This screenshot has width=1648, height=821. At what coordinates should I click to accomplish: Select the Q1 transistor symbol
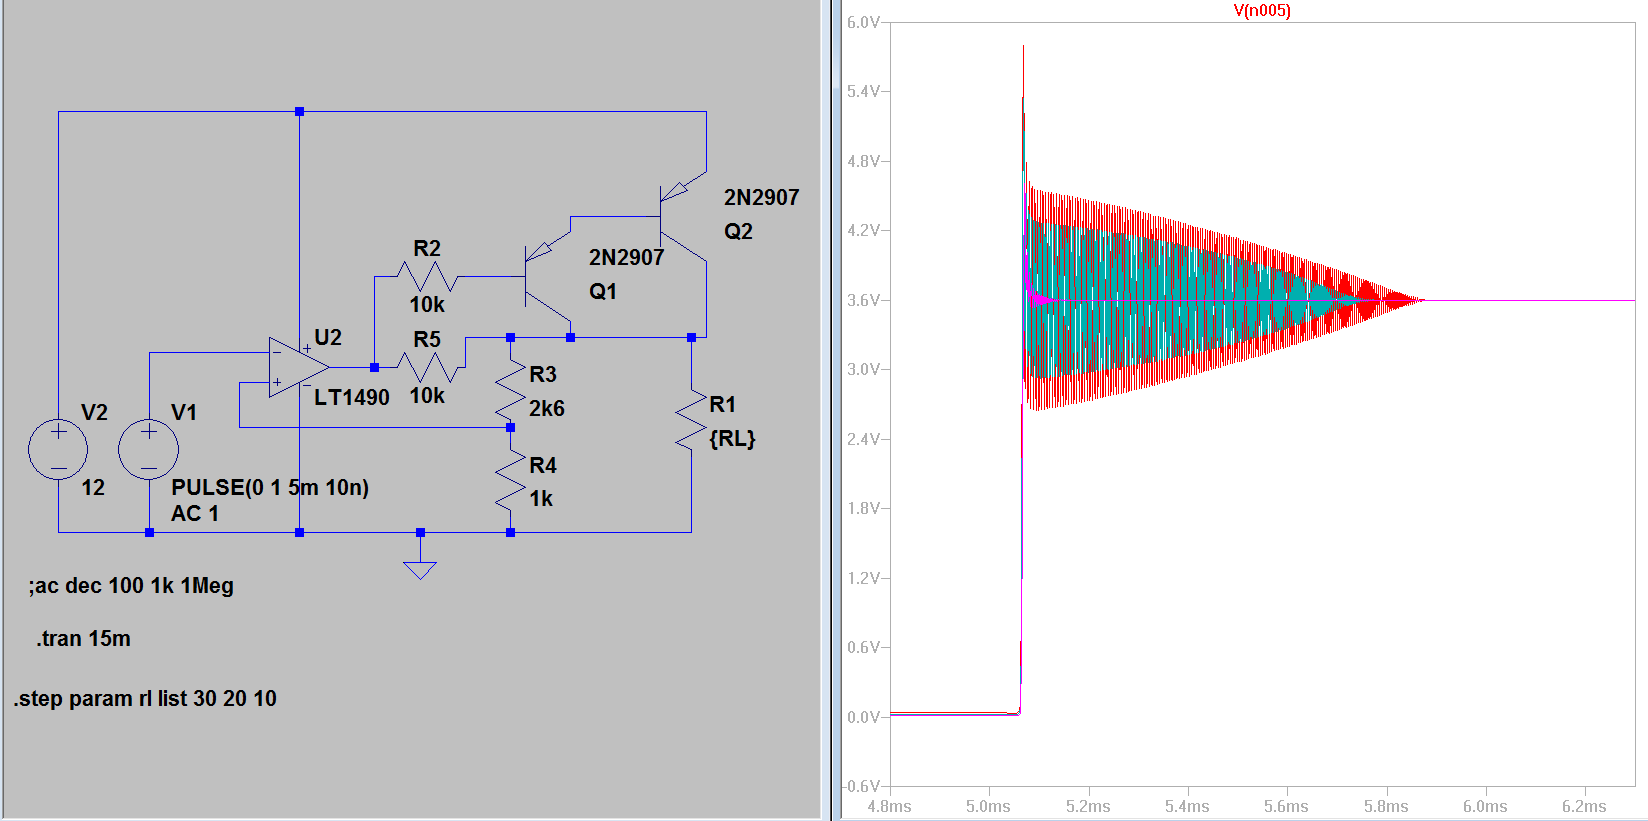click(547, 277)
